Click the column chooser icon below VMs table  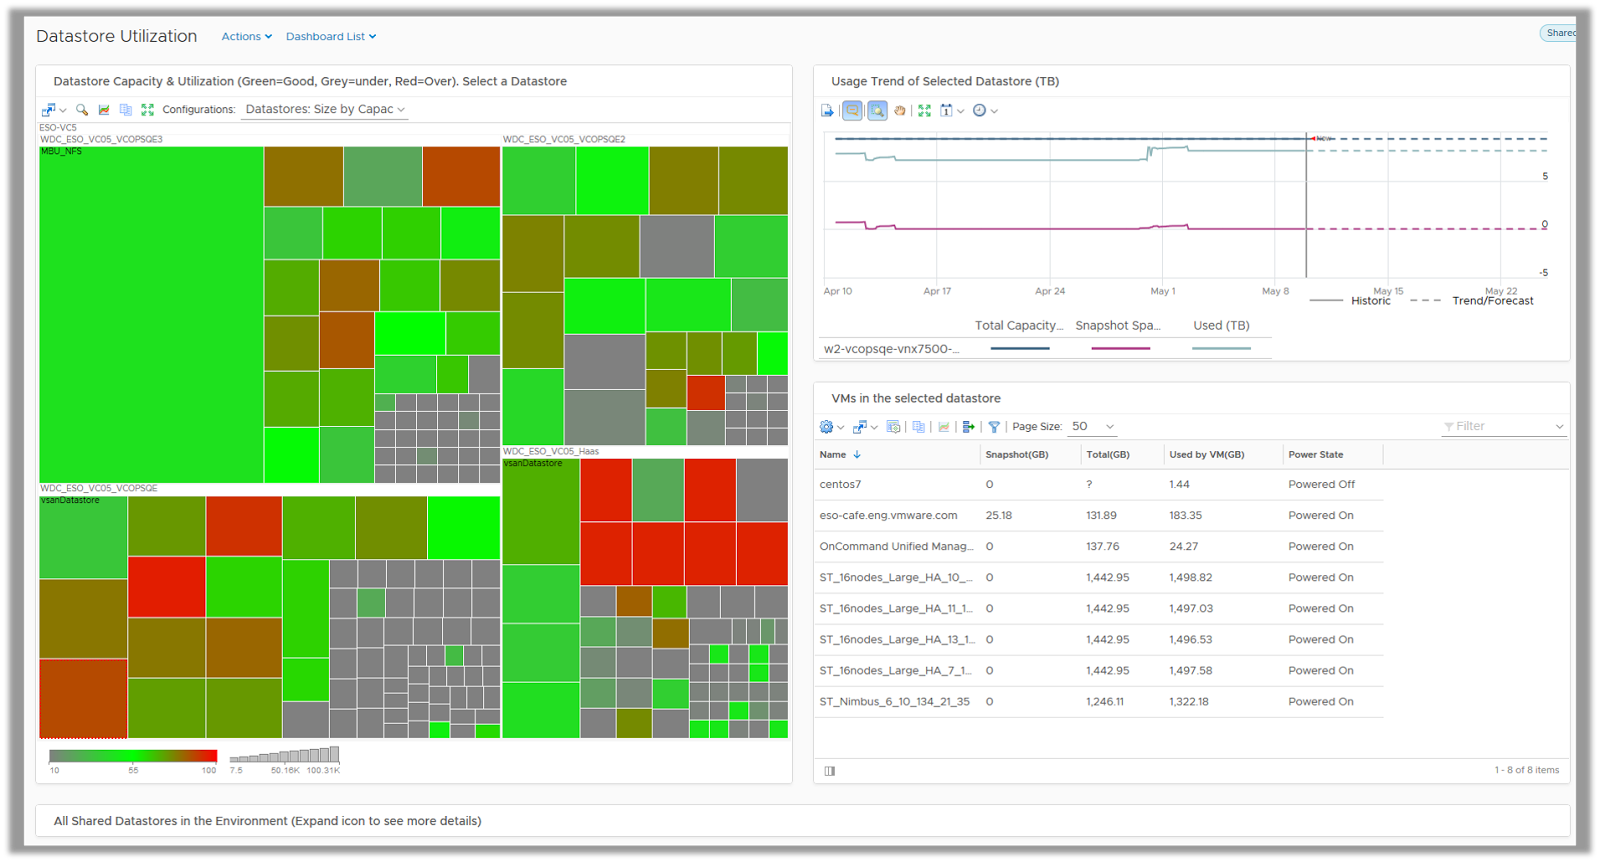(830, 771)
